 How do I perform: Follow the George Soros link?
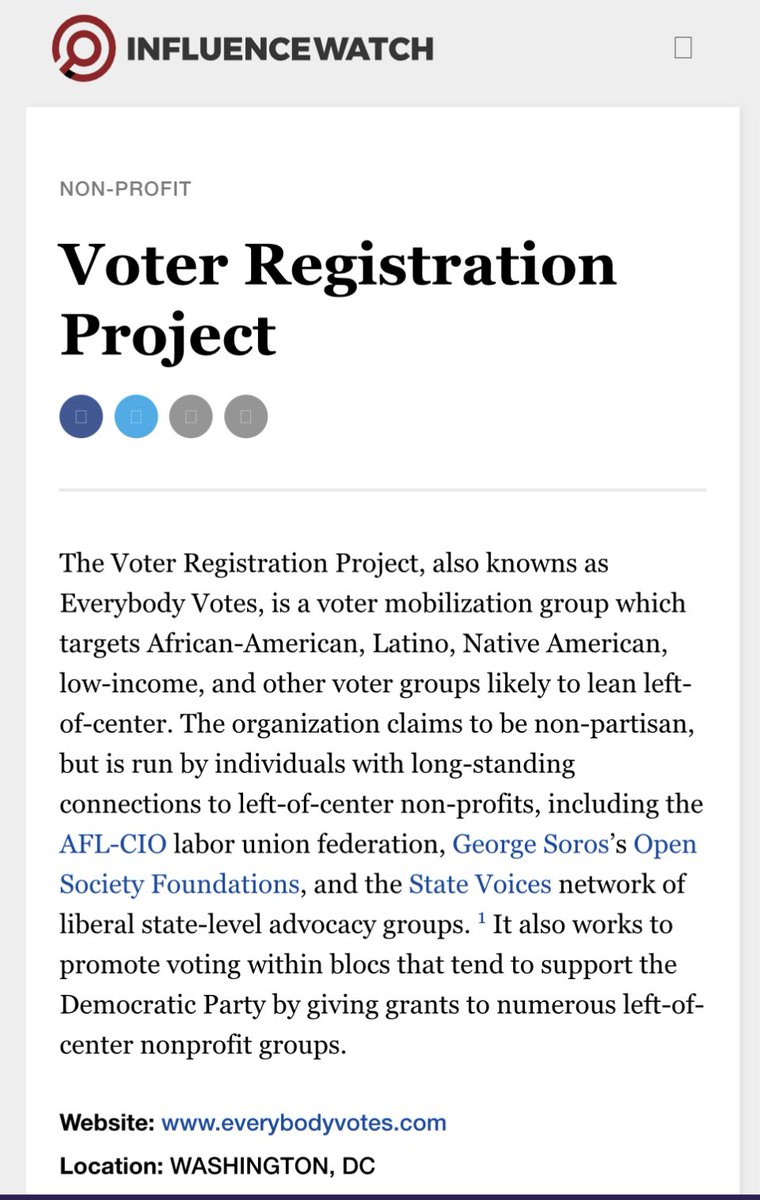[x=530, y=844]
